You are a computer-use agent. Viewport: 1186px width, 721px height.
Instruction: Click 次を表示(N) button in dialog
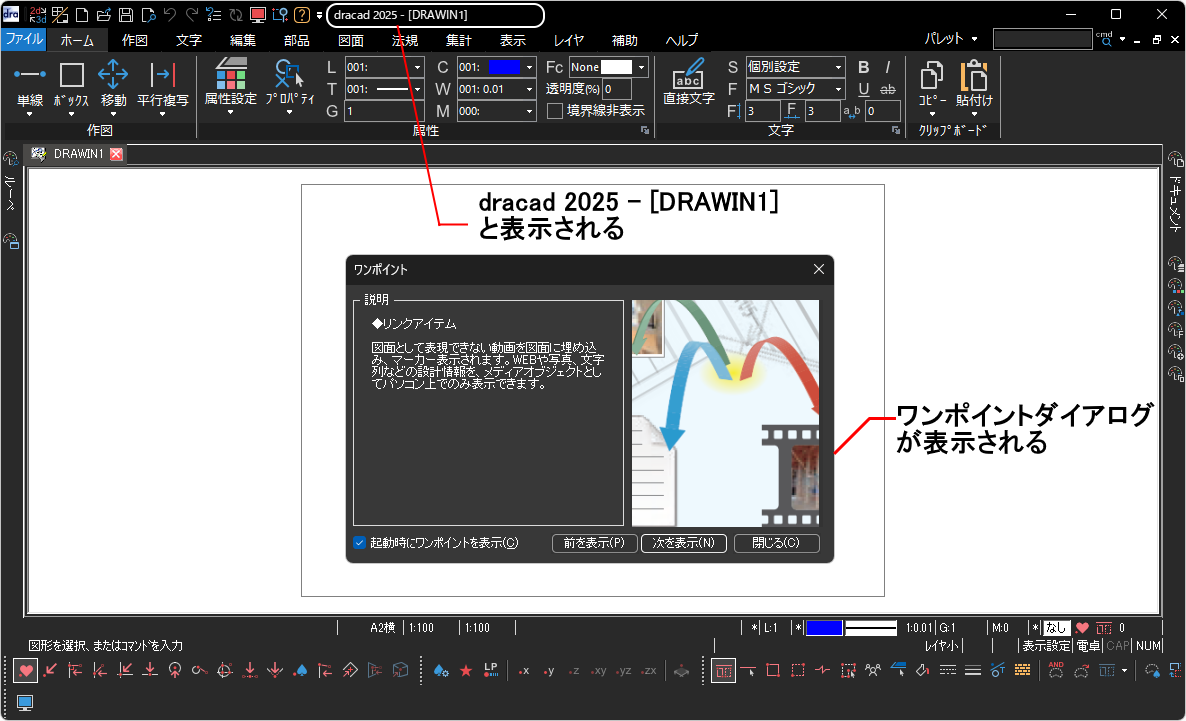coord(684,543)
